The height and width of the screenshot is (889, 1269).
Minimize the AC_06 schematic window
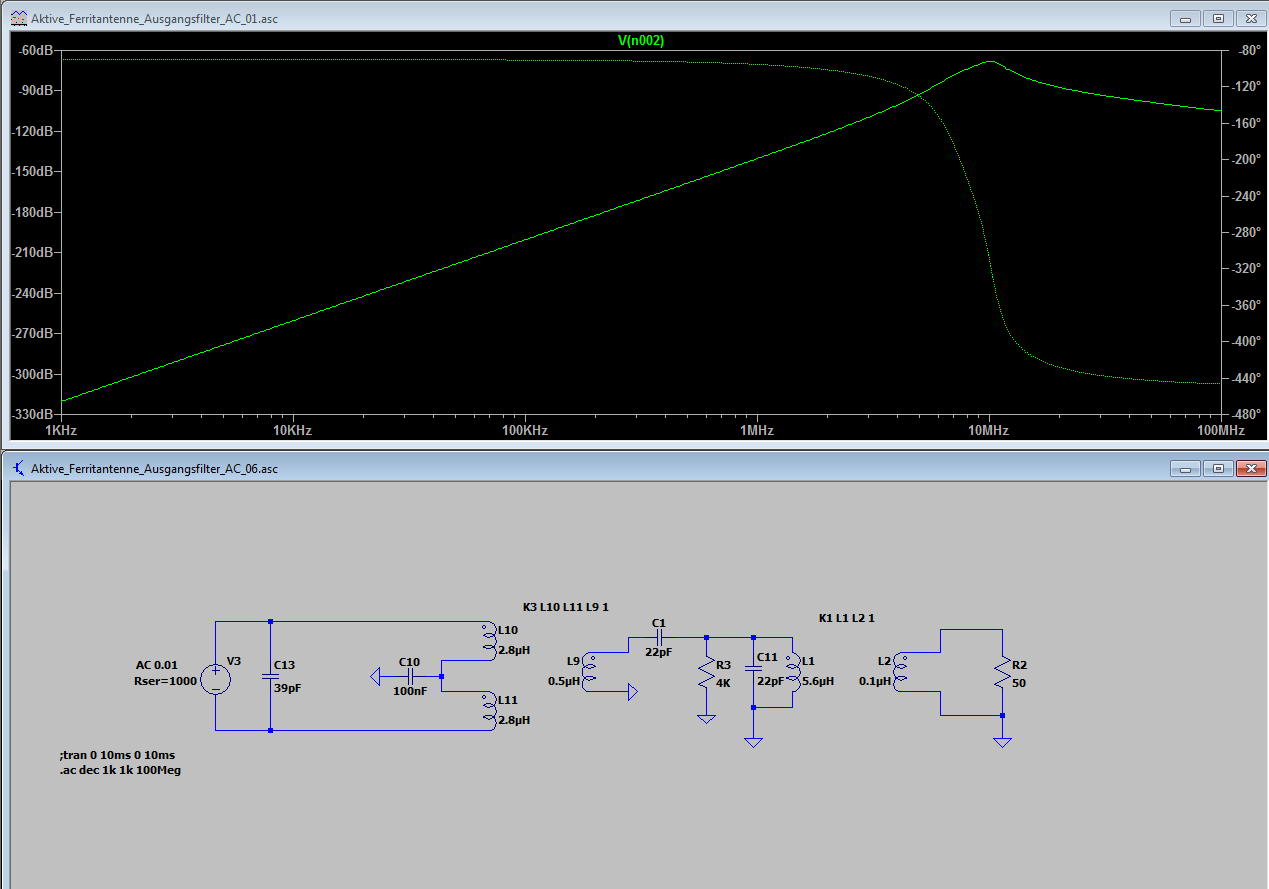pos(1187,467)
